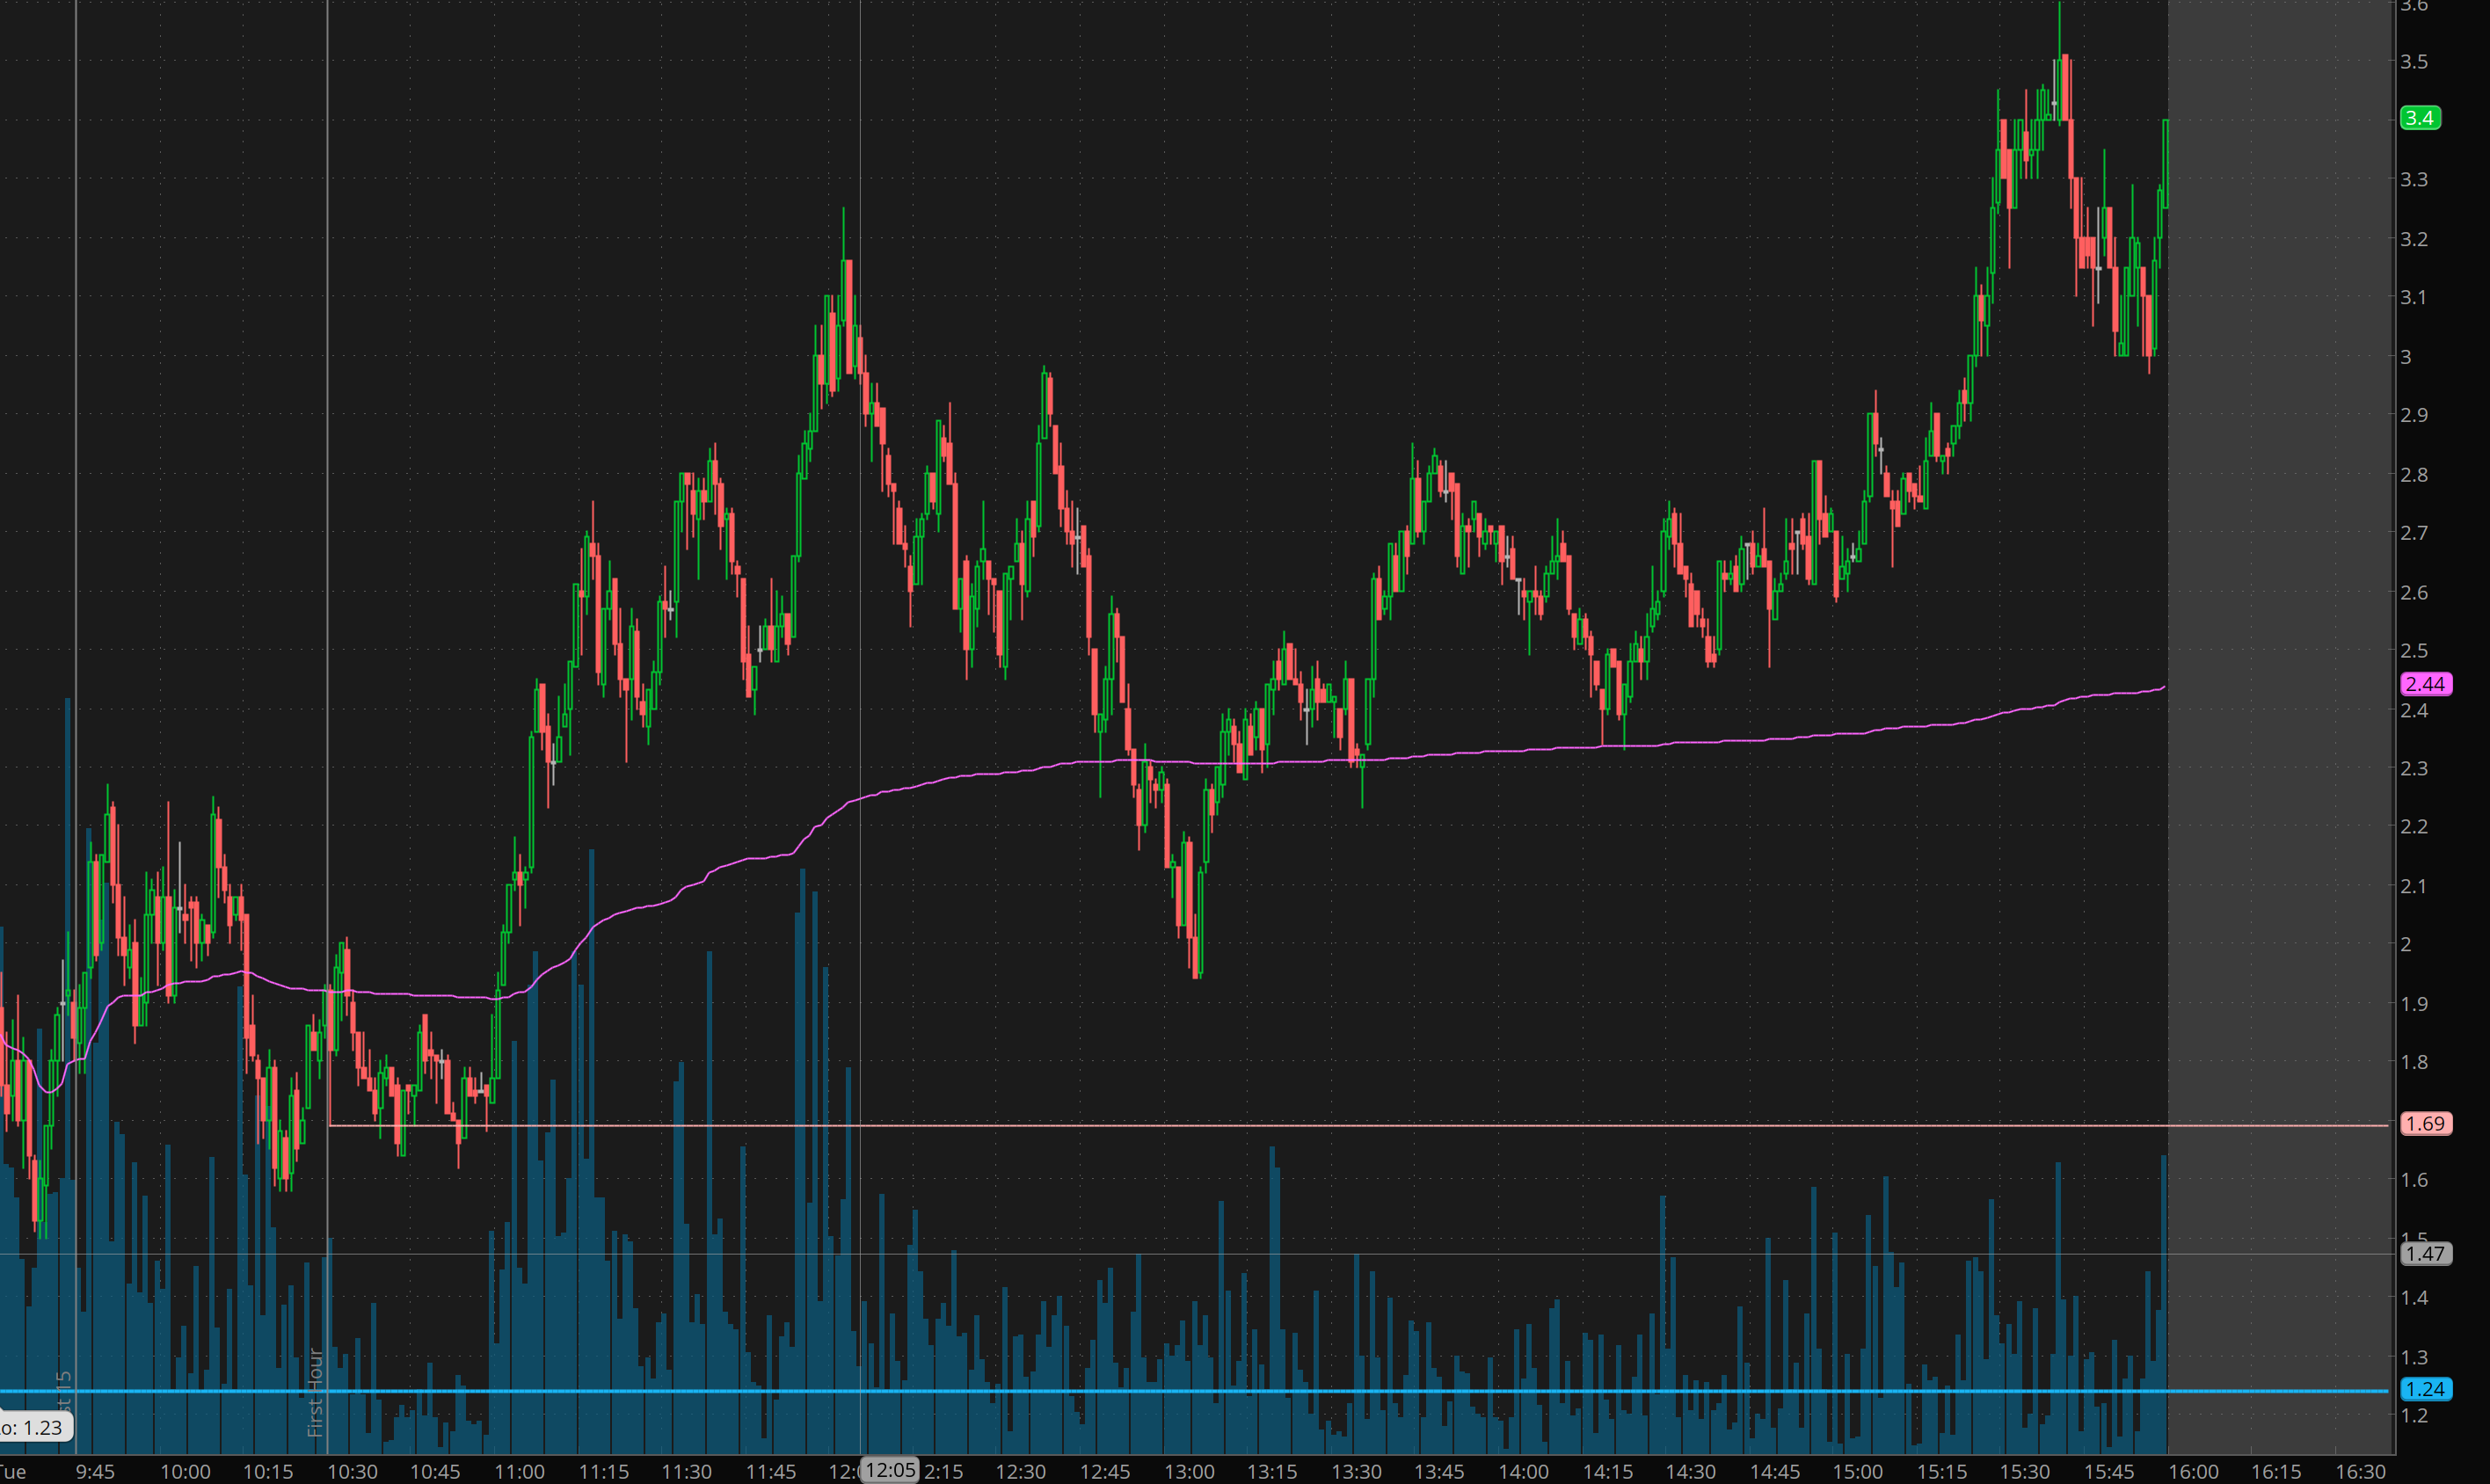Click the 3.5 price axis label
Screen dimensions: 2490x1484
[x=2414, y=62]
